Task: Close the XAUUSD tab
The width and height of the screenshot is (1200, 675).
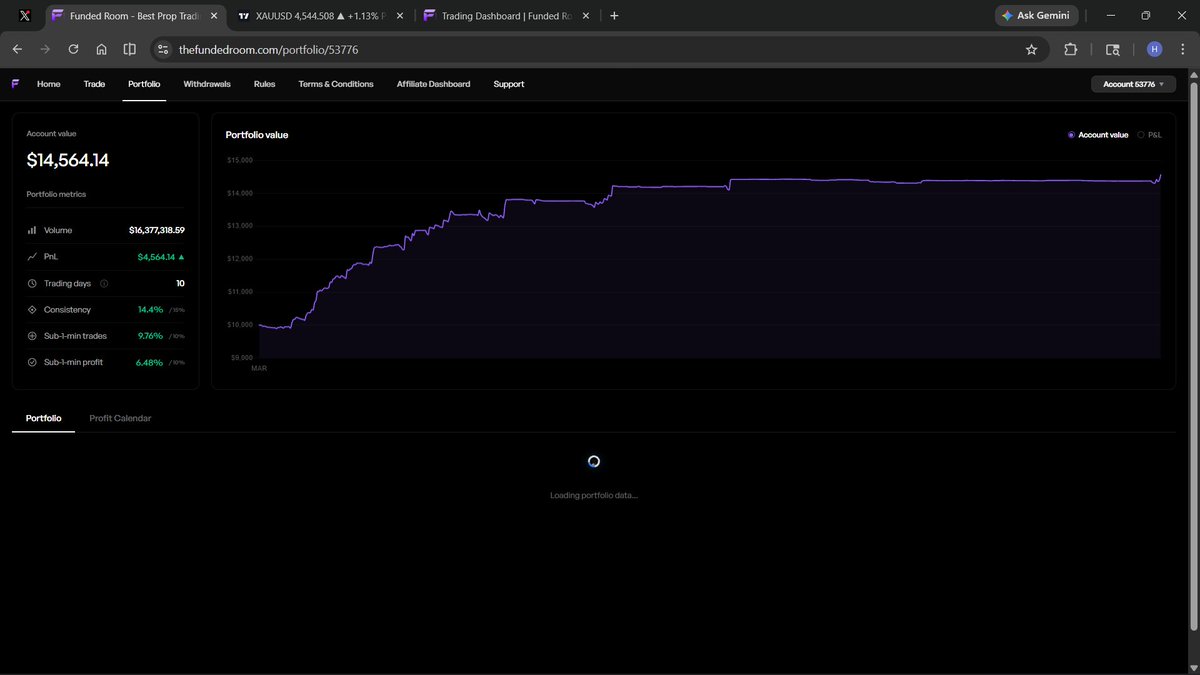Action: (x=400, y=16)
